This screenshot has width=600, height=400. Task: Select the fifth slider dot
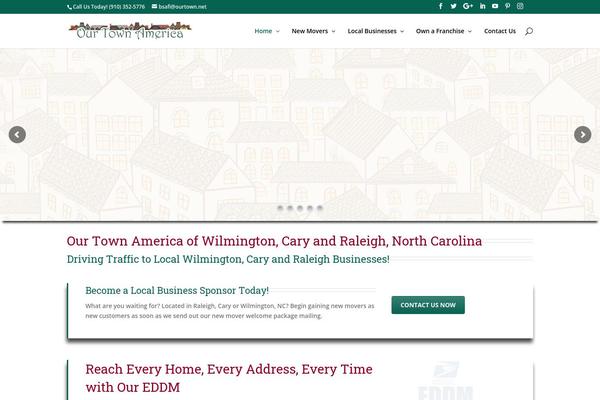pyautogui.click(x=320, y=208)
